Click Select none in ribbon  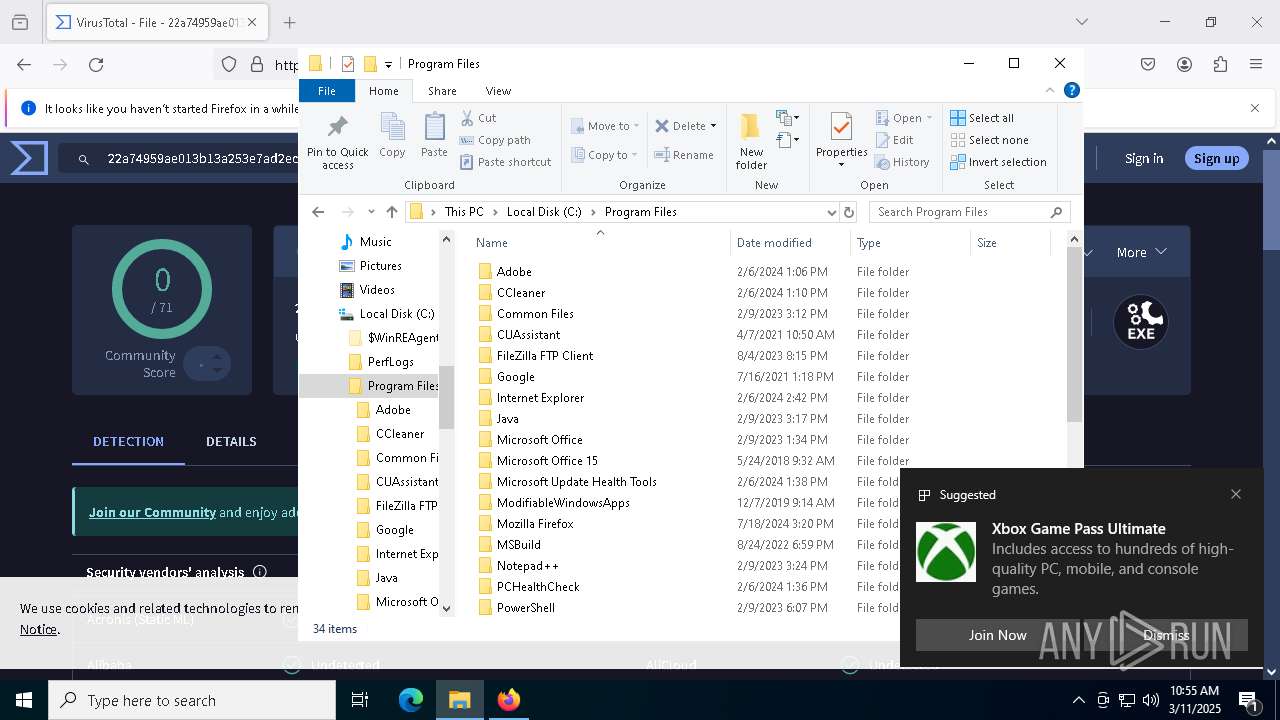pyautogui.click(x=989, y=140)
